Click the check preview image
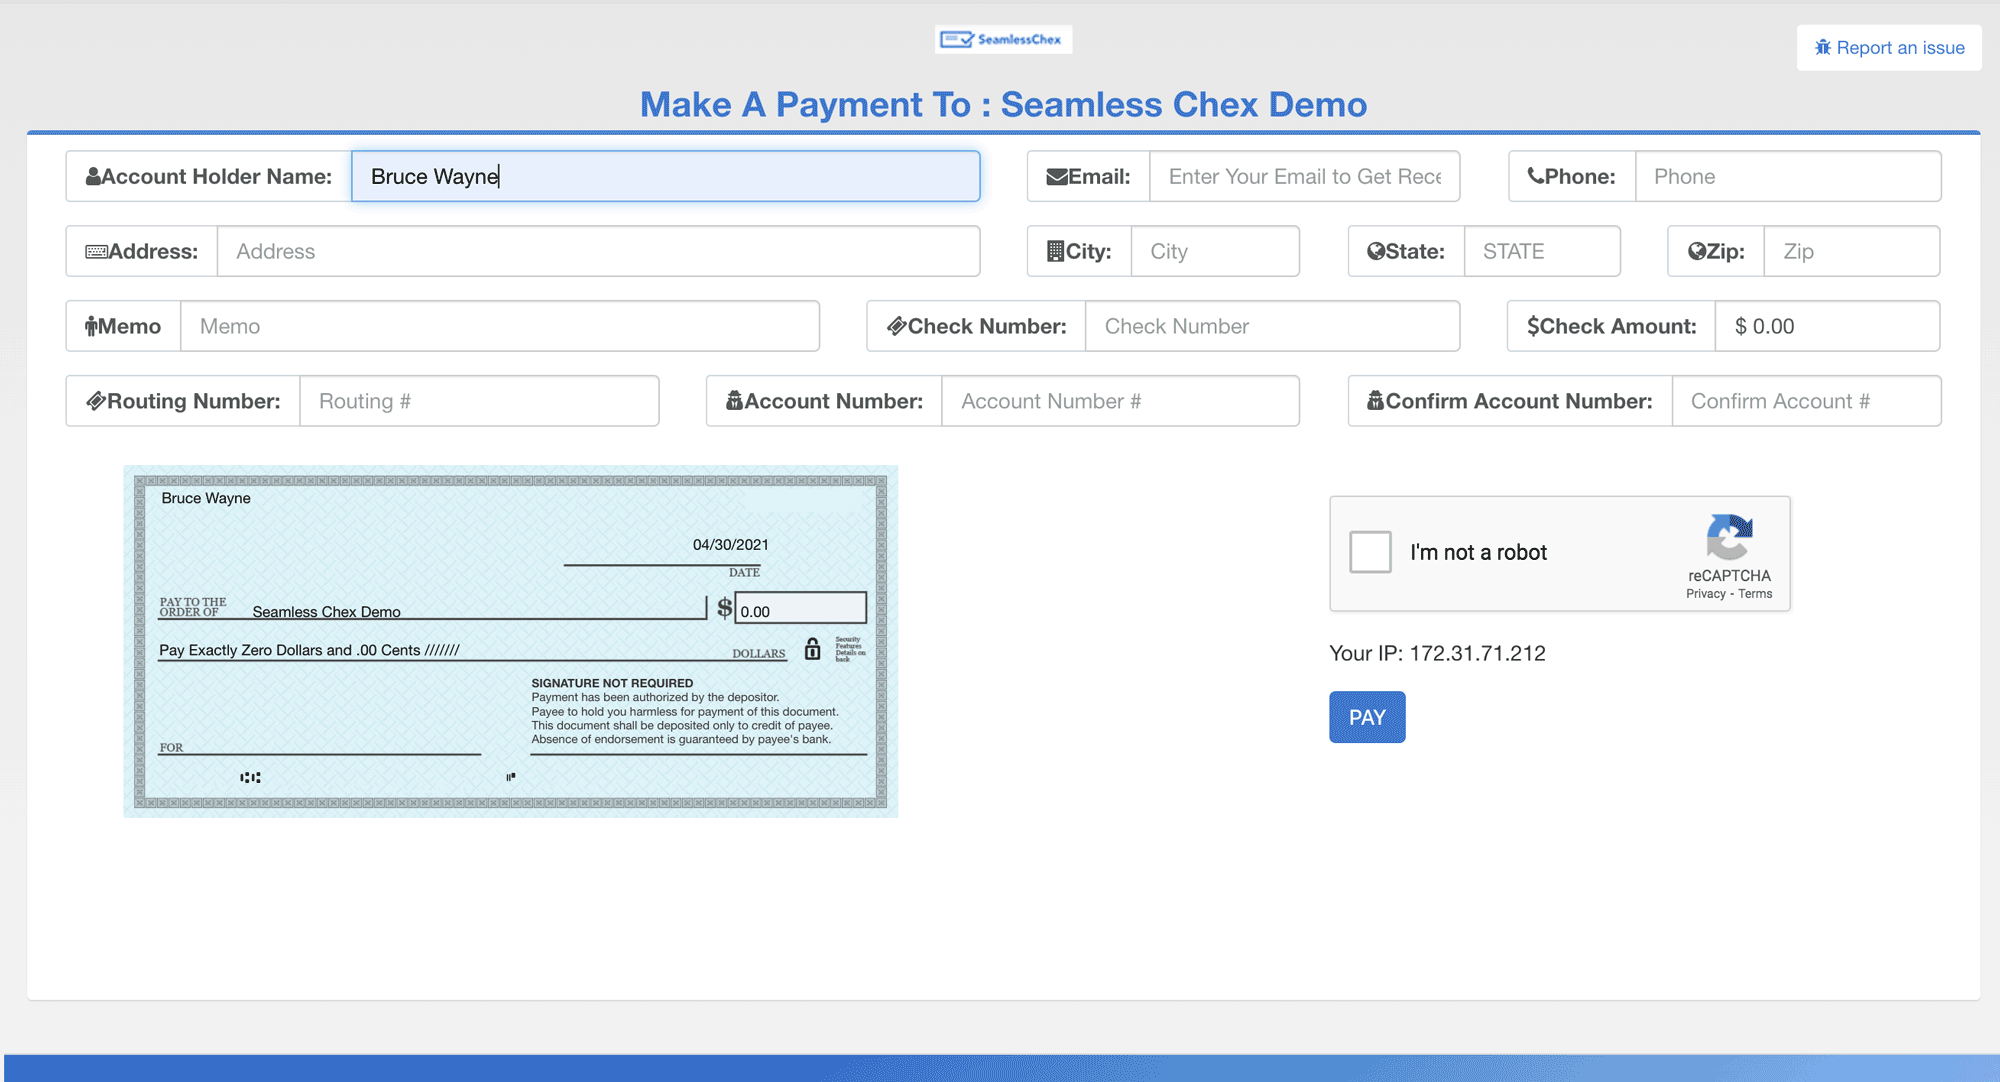Image resolution: width=2000 pixels, height=1082 pixels. (510, 641)
